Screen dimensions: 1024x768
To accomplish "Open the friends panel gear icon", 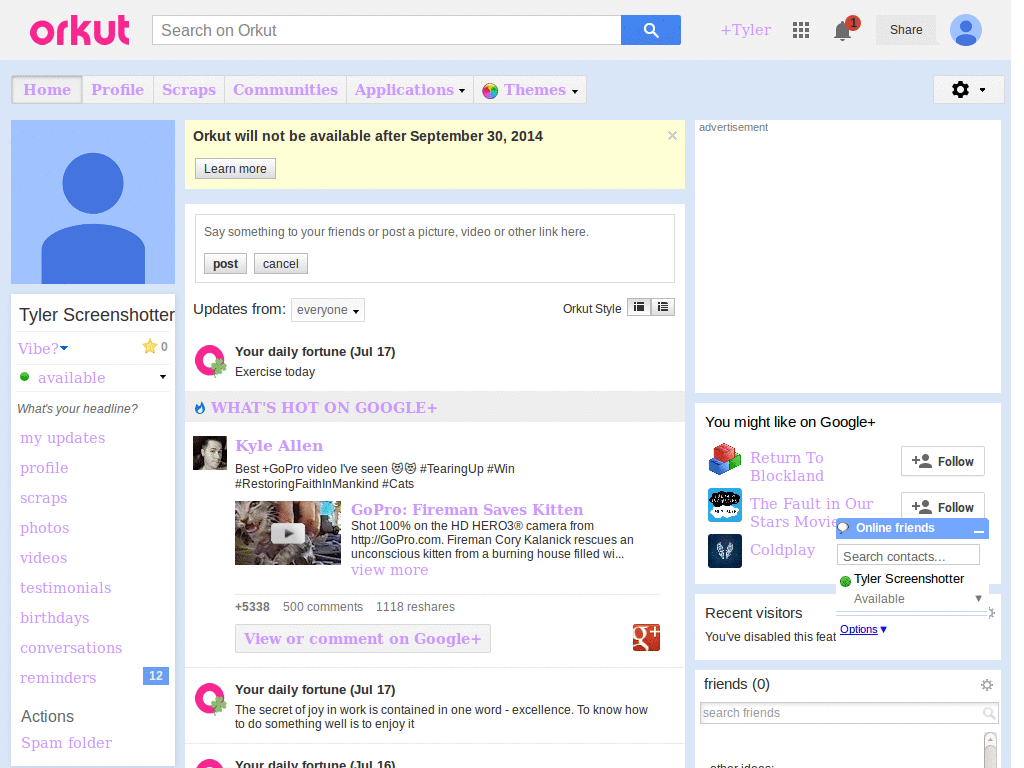I will pos(987,684).
